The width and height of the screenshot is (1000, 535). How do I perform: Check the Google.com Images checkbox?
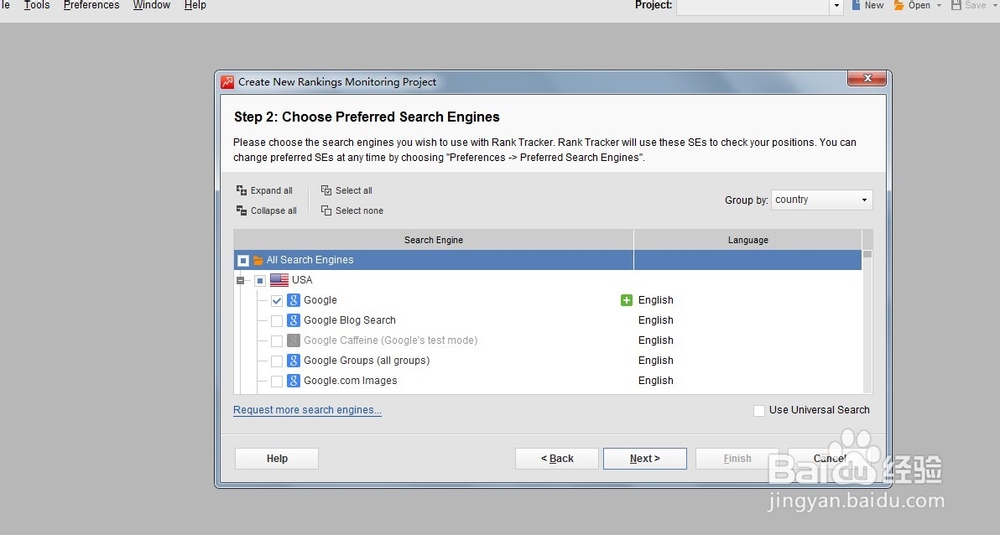coord(277,381)
